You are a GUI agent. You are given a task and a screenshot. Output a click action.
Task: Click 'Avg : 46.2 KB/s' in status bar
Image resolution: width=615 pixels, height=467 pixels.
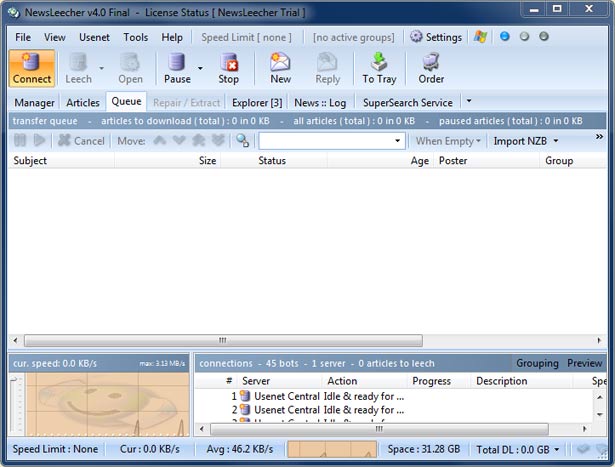pyautogui.click(x=240, y=449)
